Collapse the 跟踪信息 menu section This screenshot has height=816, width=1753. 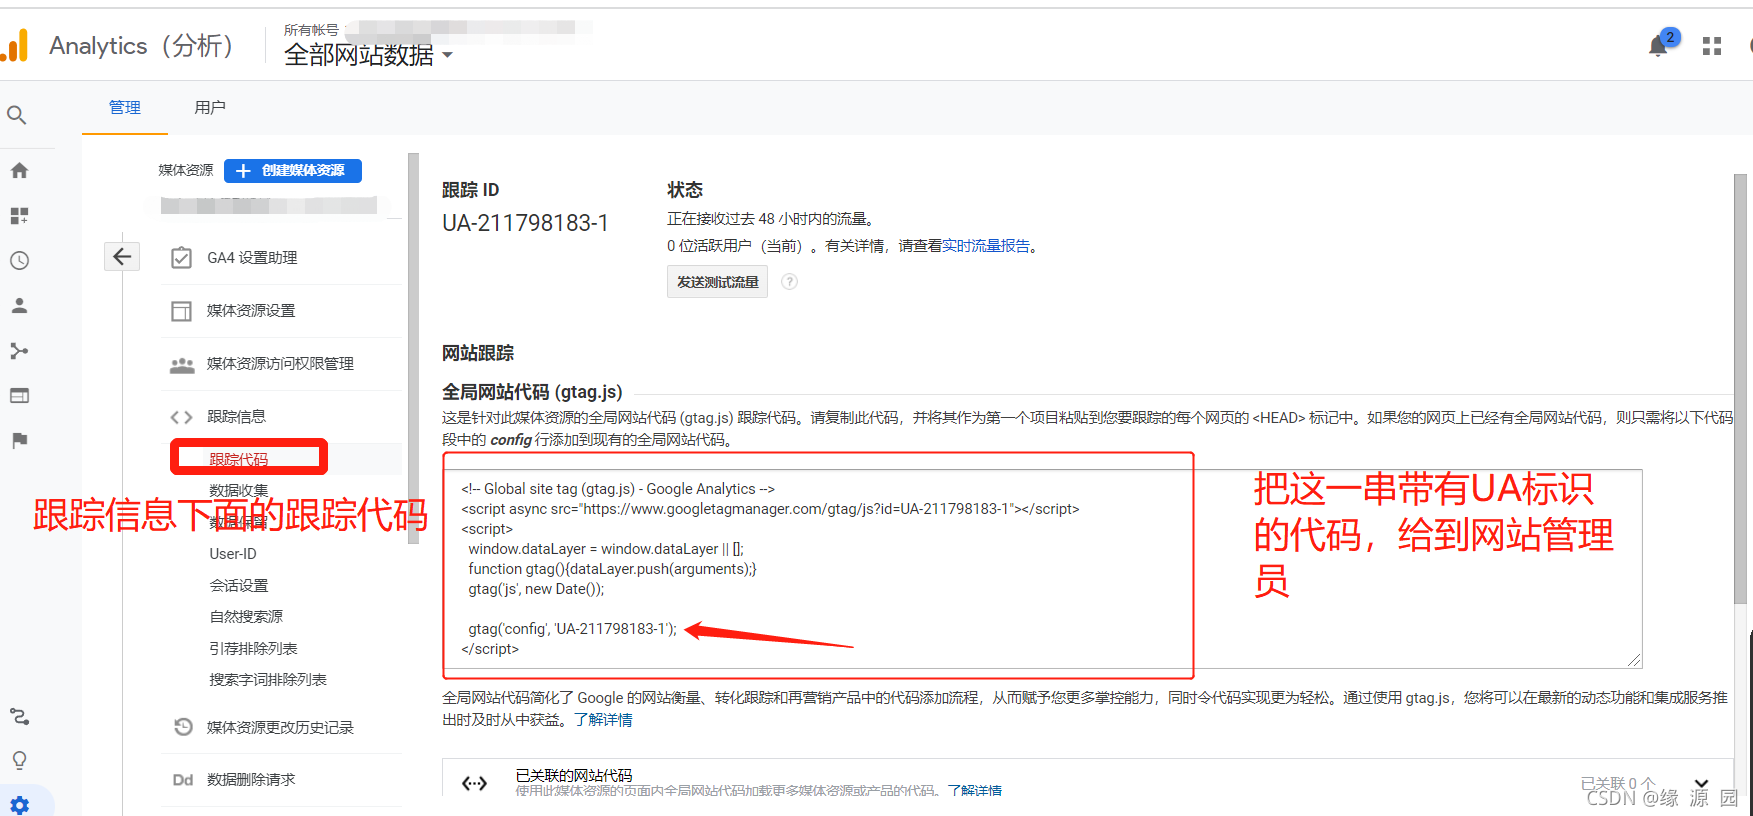coord(236,417)
